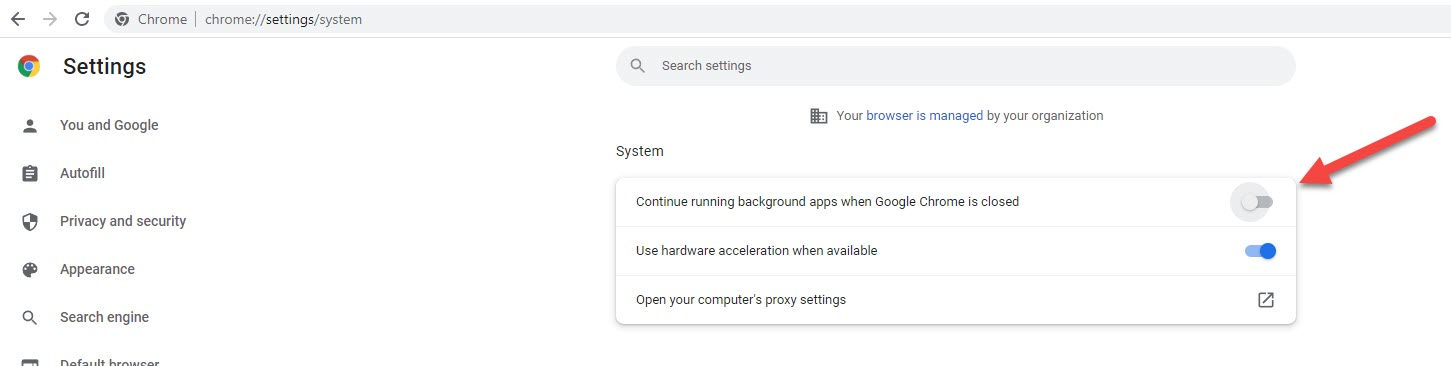Click the Chrome logo beside Settings title

click(x=29, y=66)
